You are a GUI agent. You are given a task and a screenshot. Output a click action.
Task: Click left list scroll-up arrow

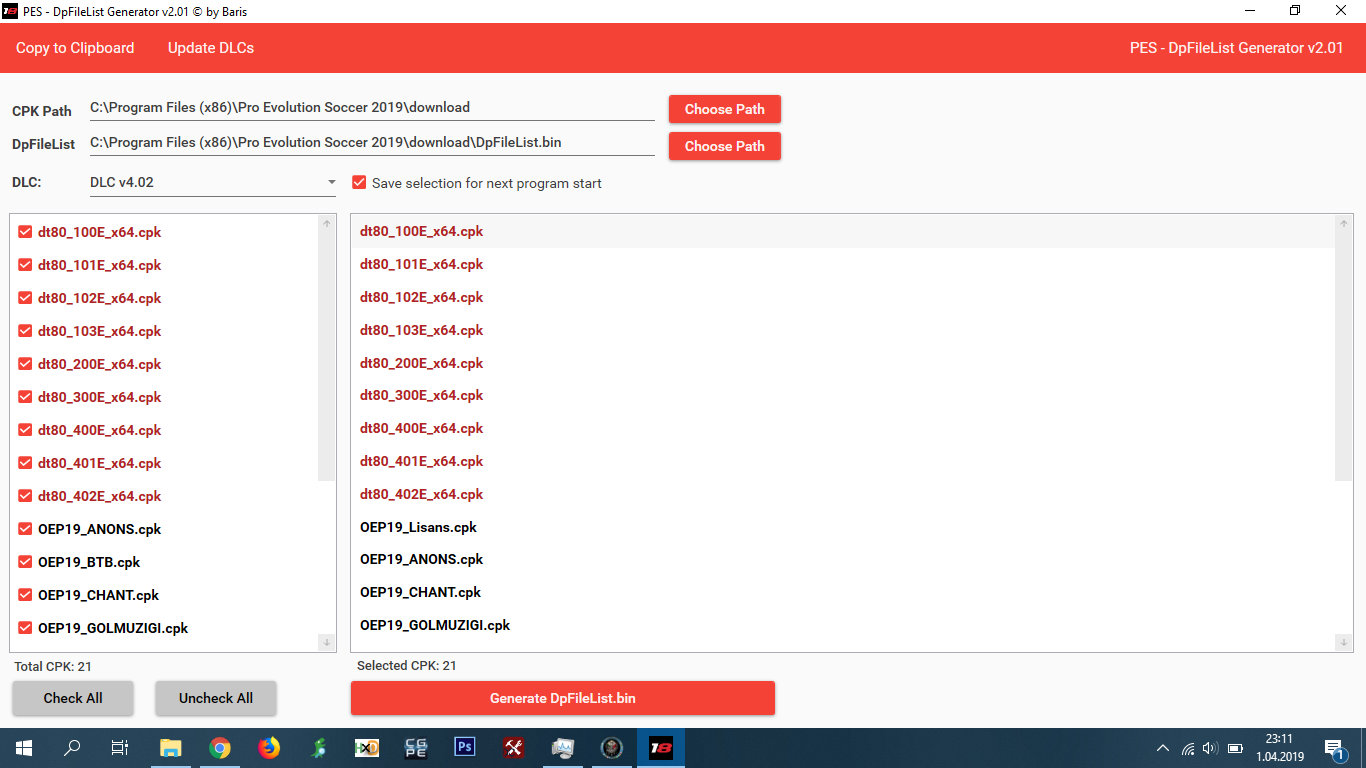326,224
